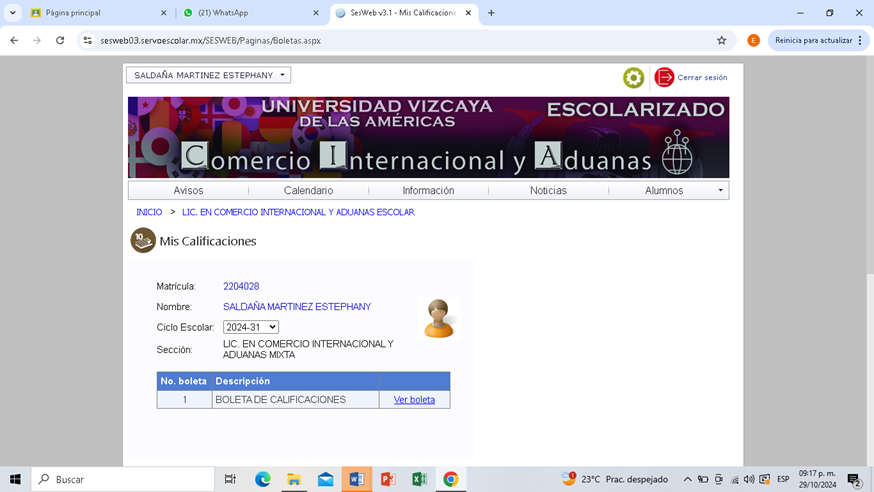Open the weather widget showing 23°C
Screen dimensions: 874x492
pos(615,479)
